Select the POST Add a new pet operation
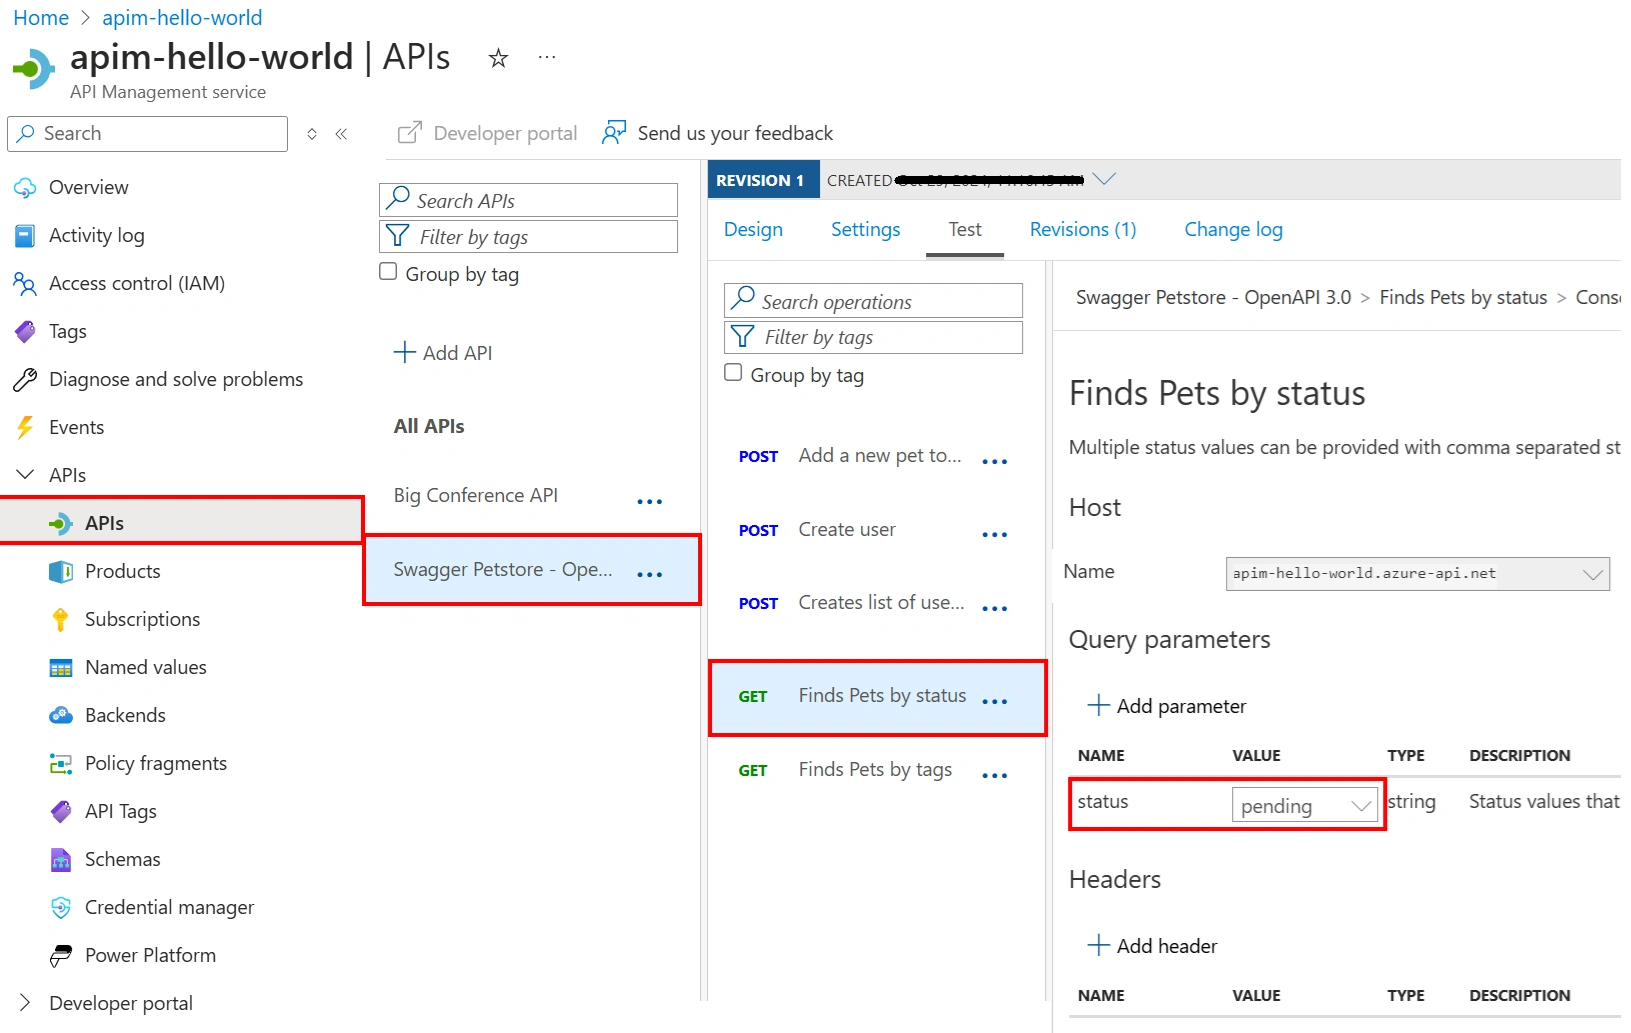Image resolution: width=1631 pixels, height=1033 pixels. 880,456
